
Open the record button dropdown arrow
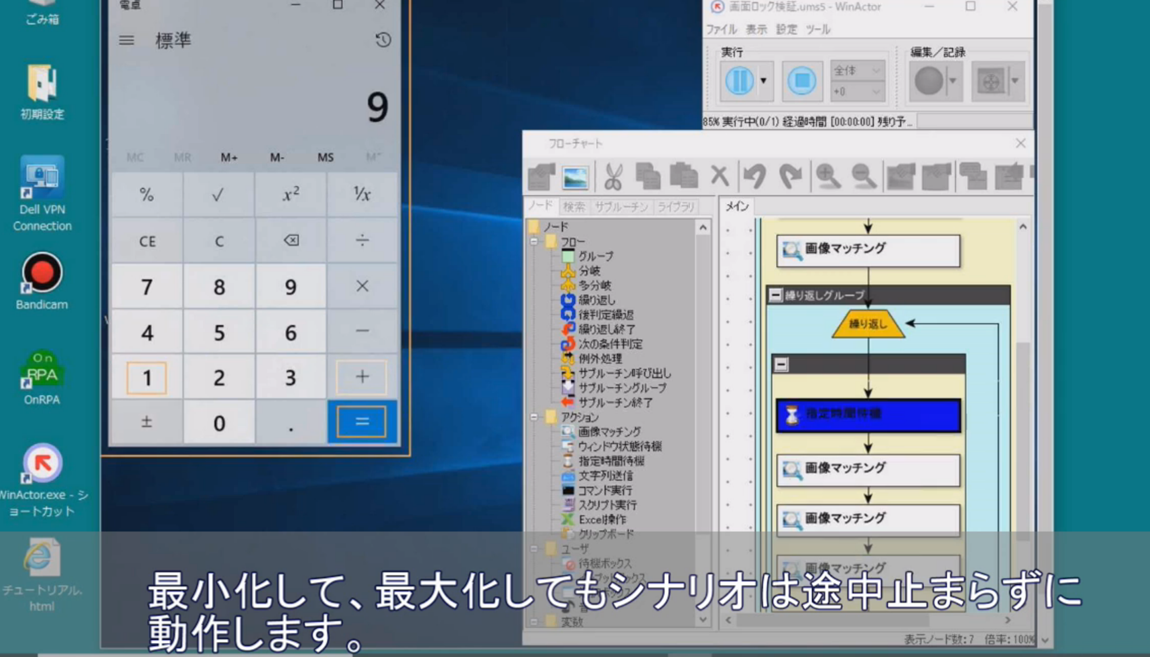[953, 81]
